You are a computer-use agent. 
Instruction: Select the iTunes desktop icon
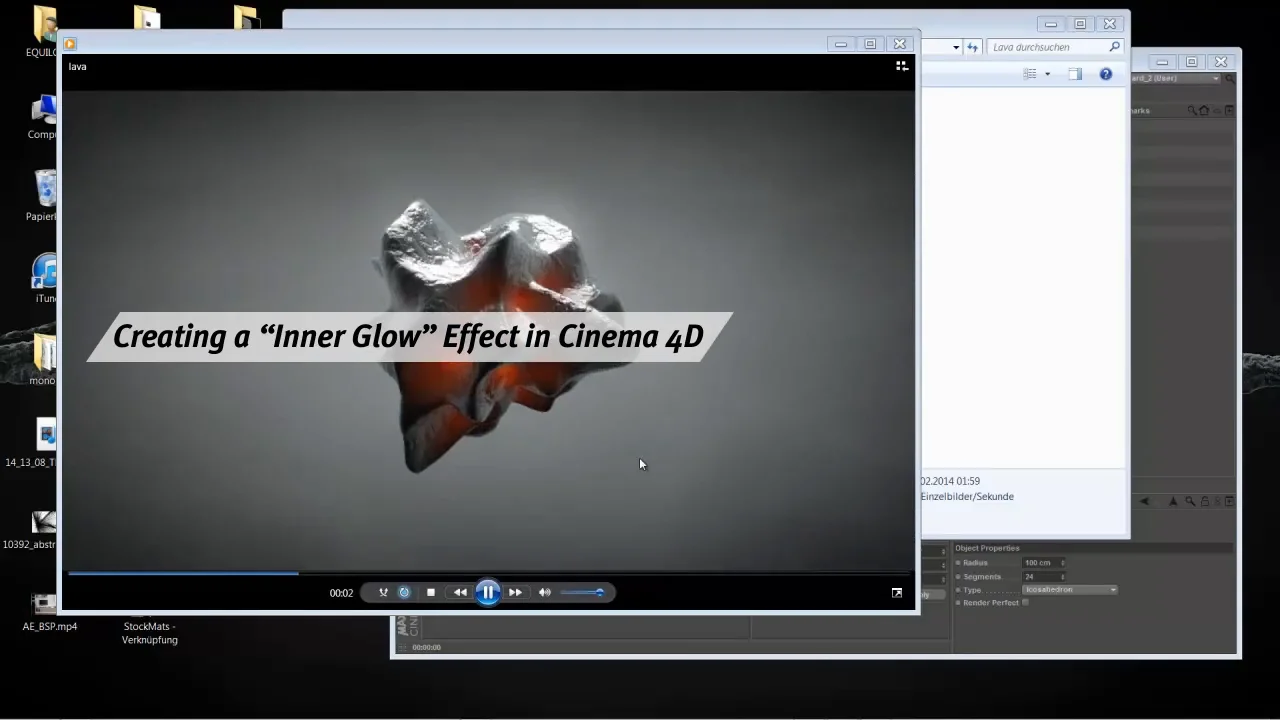46,279
